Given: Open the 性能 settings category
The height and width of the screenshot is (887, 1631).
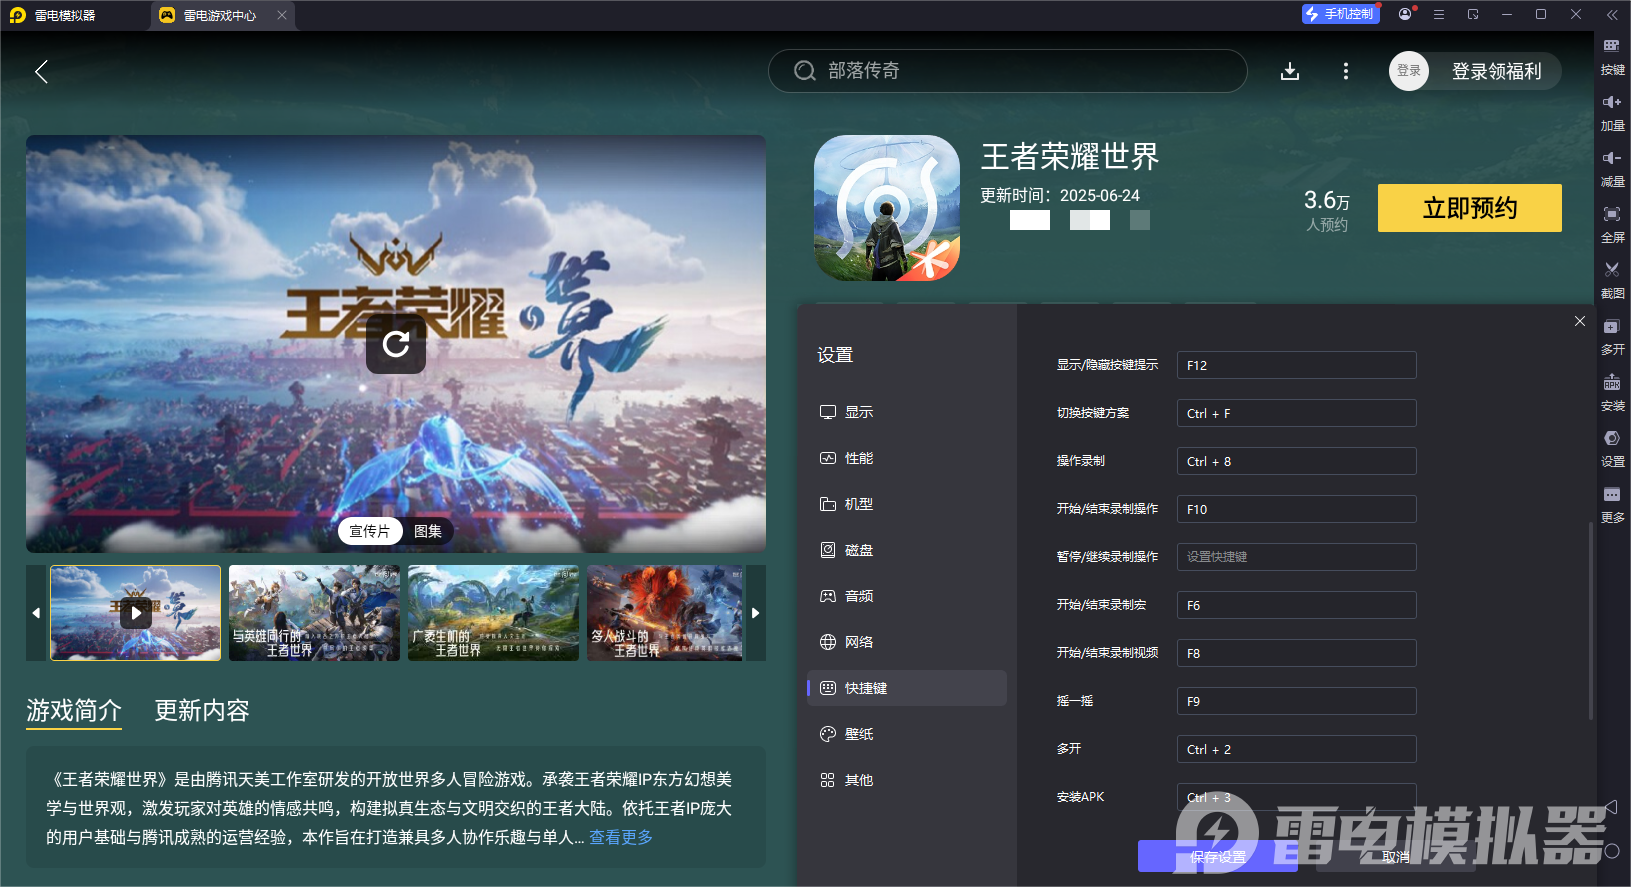Looking at the screenshot, I should (907, 458).
